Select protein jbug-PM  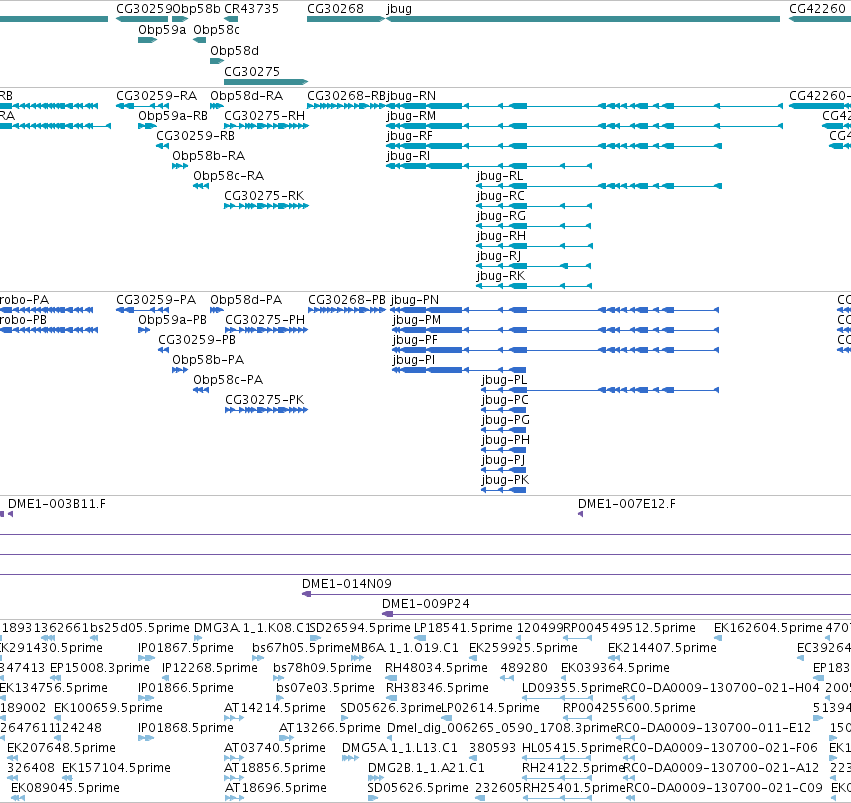pos(555,330)
